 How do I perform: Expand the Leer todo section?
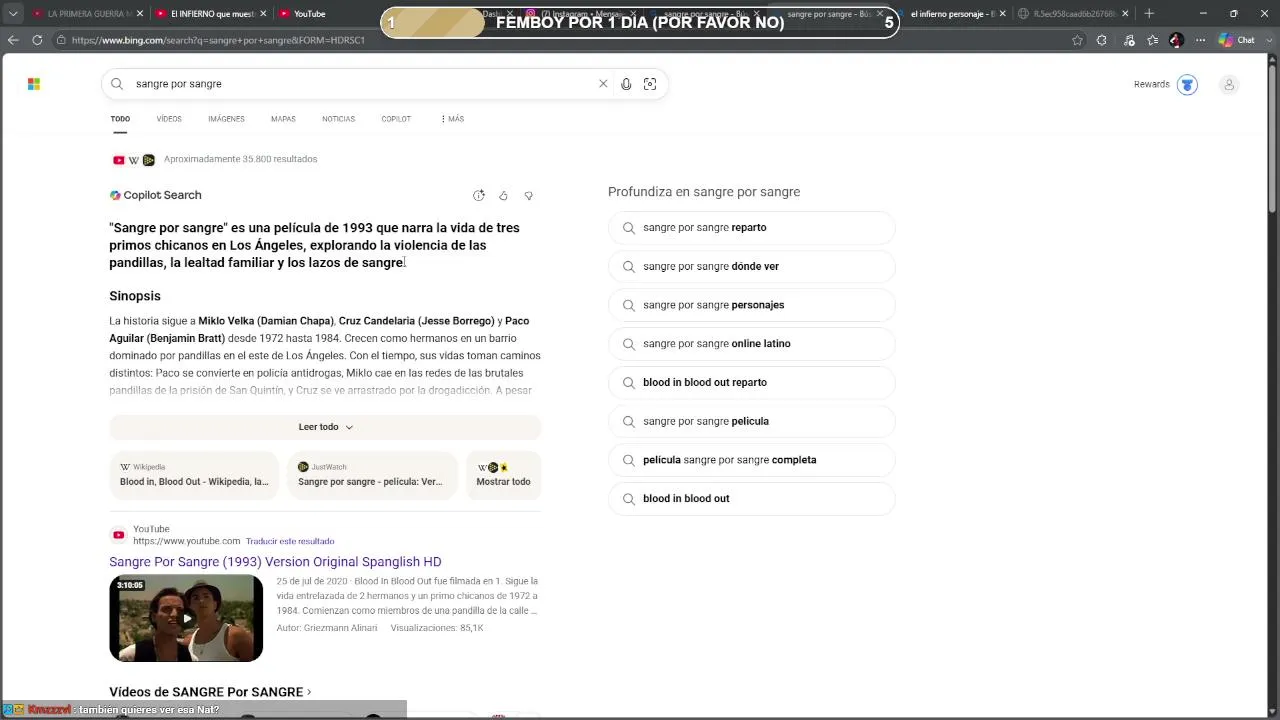(x=325, y=427)
